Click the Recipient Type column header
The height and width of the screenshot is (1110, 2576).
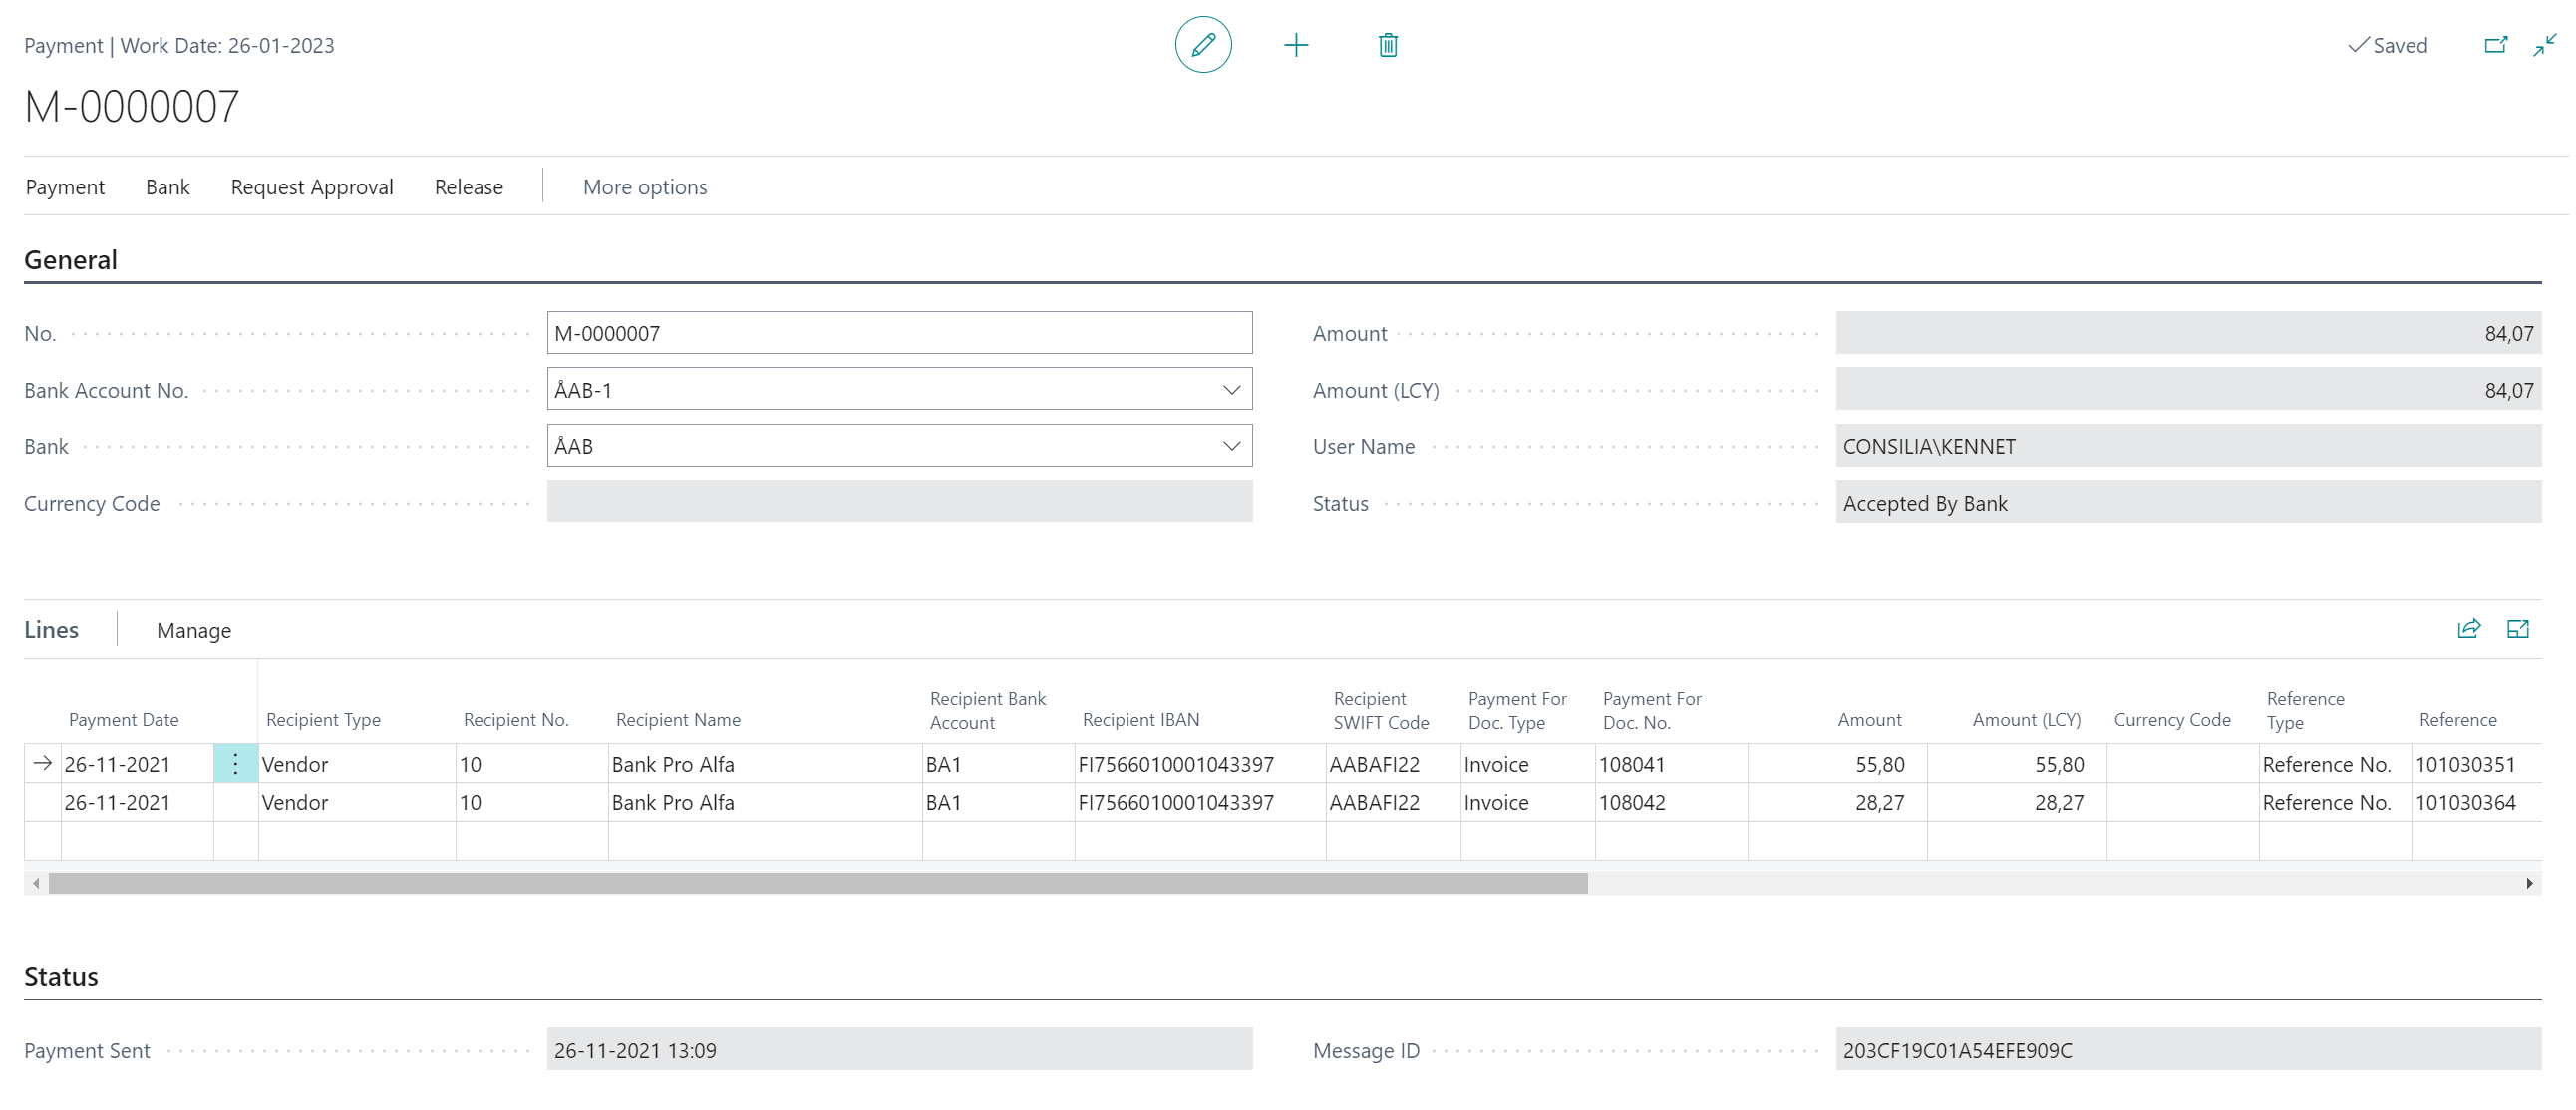pyautogui.click(x=323, y=720)
